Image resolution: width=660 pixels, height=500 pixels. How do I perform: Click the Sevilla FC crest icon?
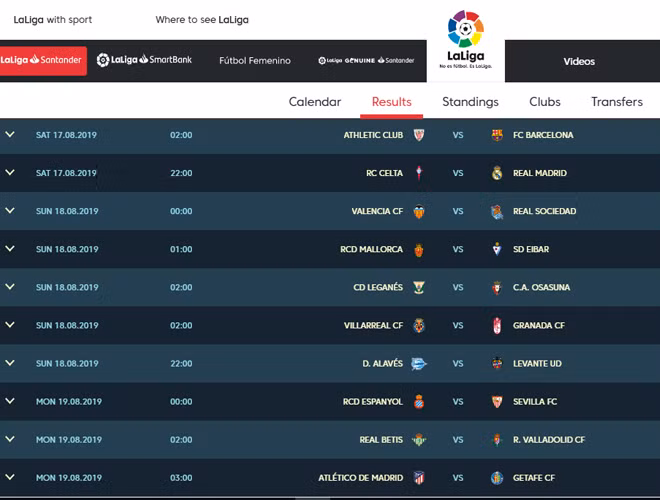point(497,402)
